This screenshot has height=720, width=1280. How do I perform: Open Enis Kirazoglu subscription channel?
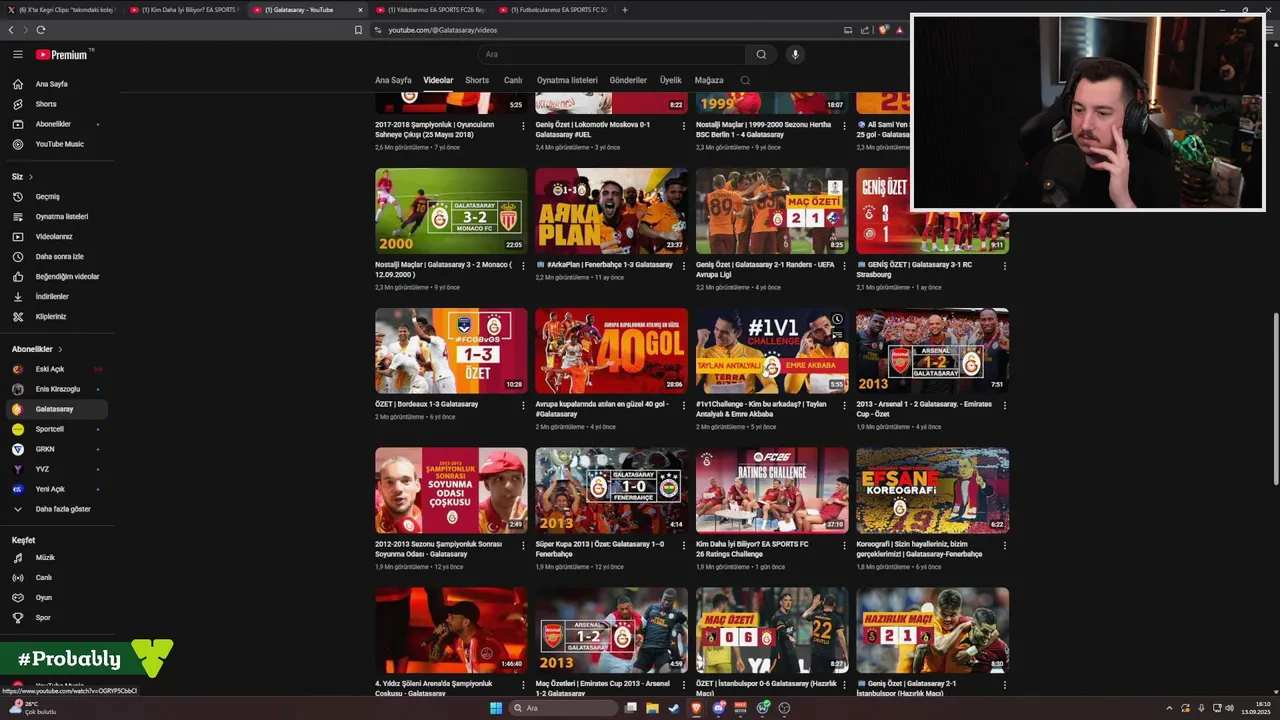click(54, 389)
